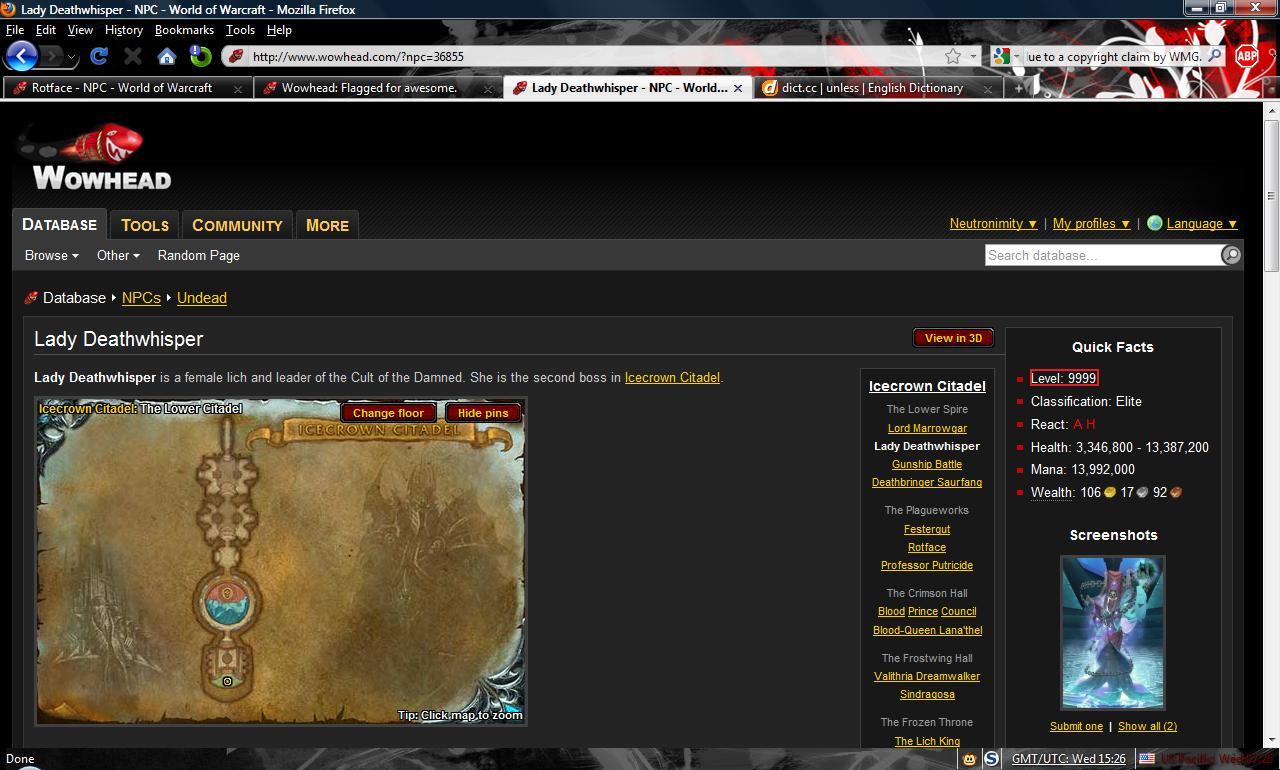Open the Icecrown Citadel link in description
The image size is (1280, 770).
[x=672, y=378]
